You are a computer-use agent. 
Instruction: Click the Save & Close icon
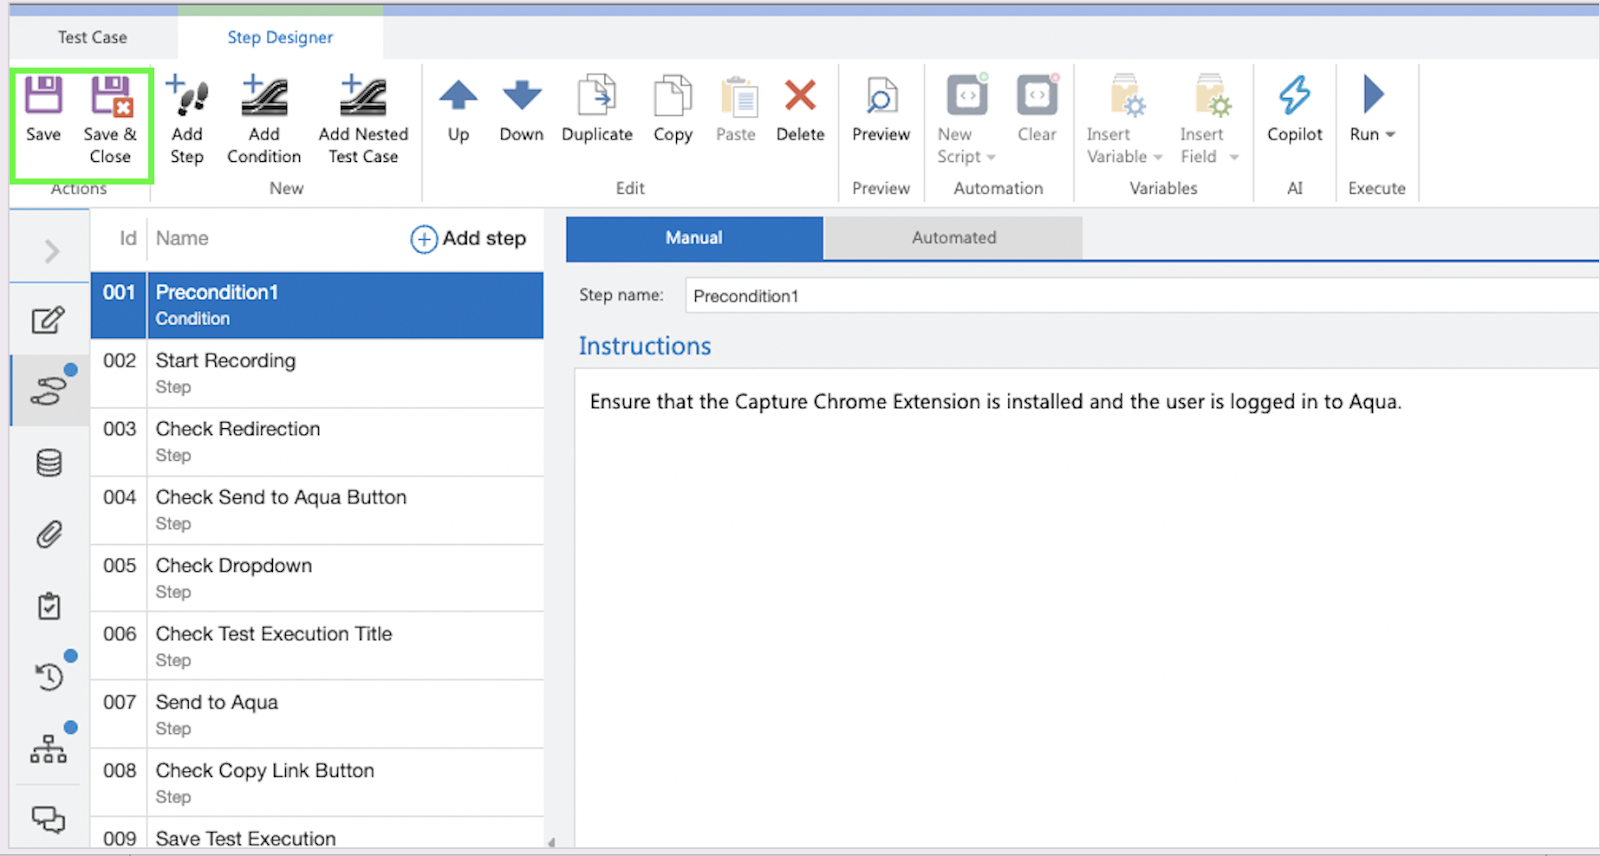[x=110, y=98]
